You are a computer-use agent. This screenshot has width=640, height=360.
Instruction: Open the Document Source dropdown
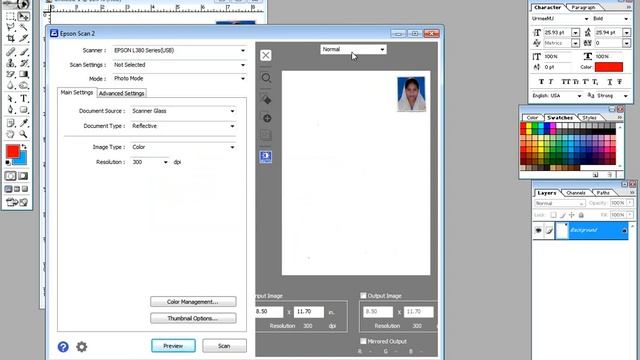click(183, 111)
